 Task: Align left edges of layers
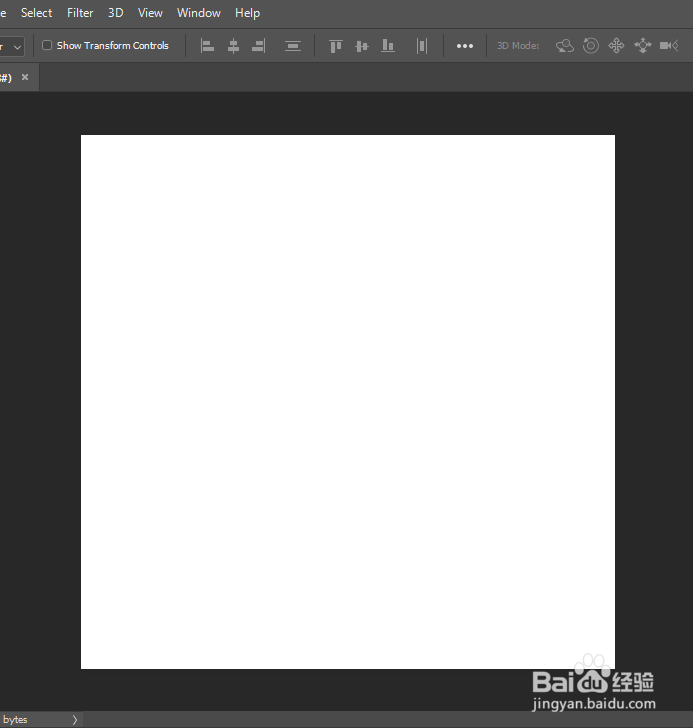207,46
